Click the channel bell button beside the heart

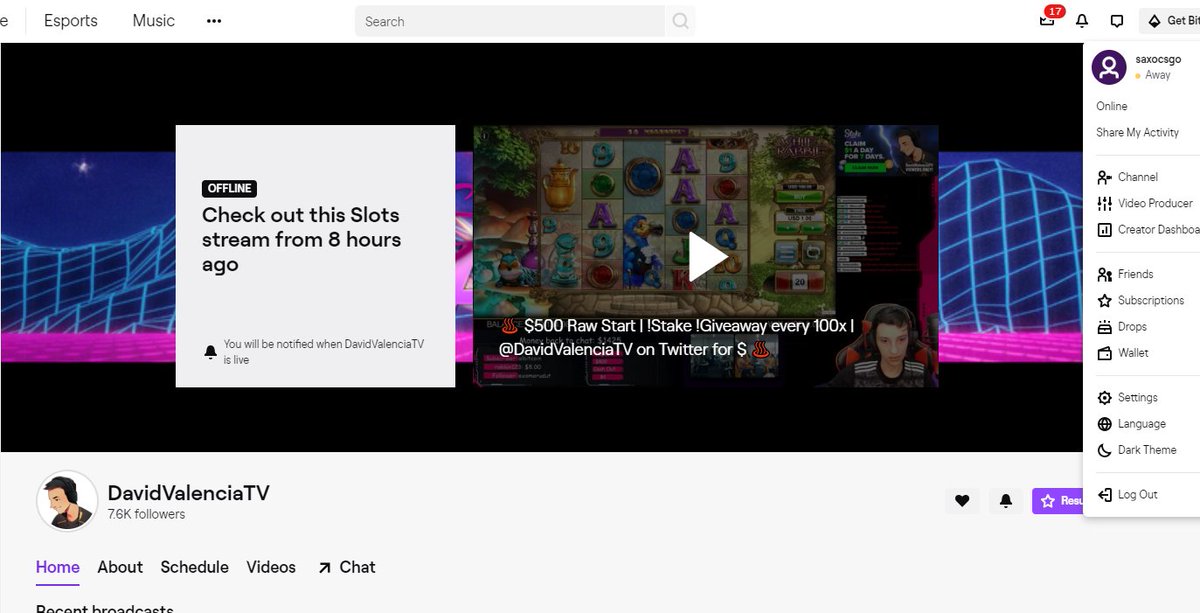pos(1006,501)
